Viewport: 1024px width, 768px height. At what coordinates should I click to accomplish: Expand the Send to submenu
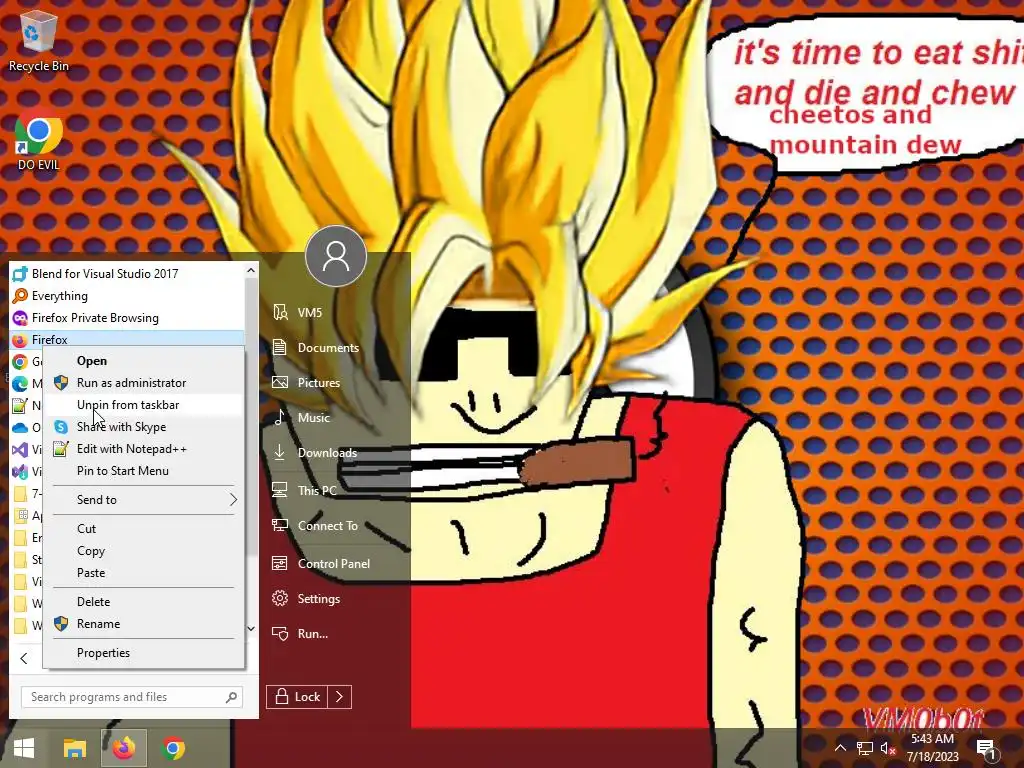[x=144, y=500]
